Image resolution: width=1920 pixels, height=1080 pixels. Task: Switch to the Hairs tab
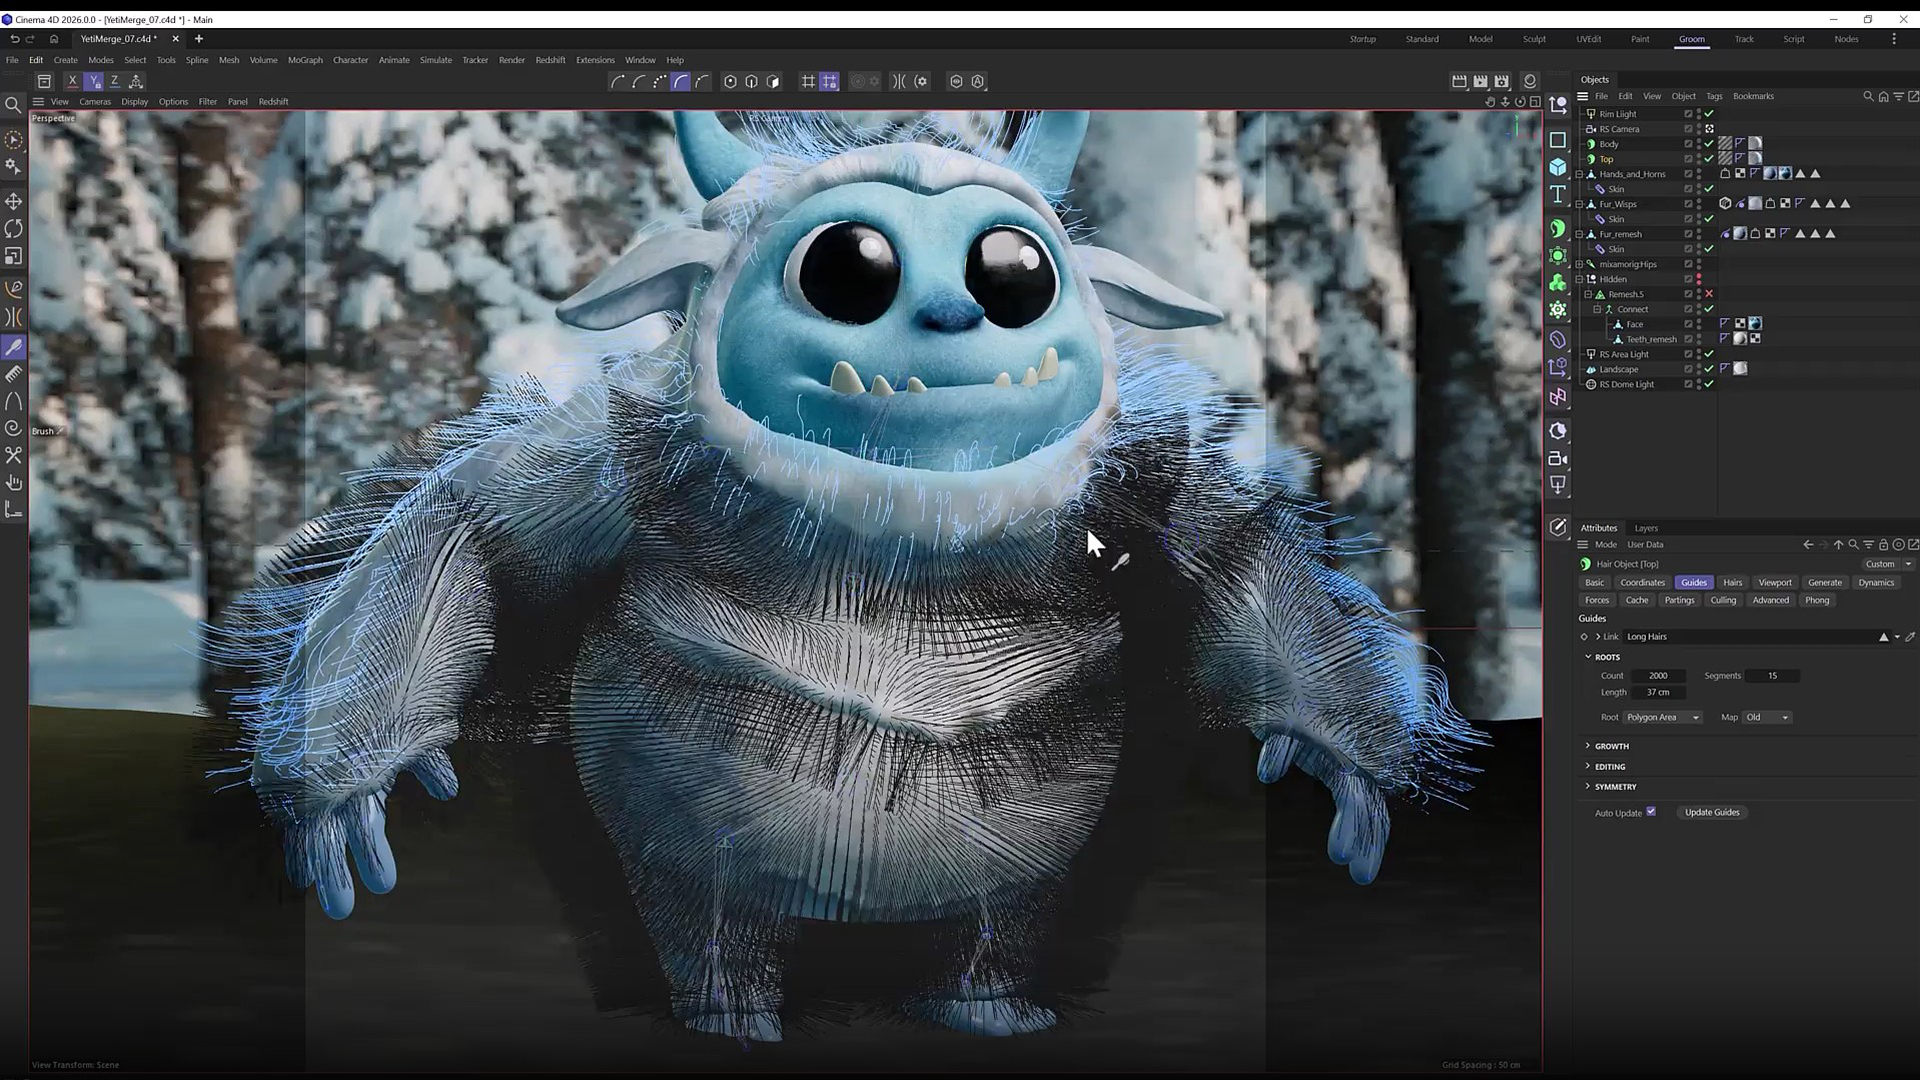pyautogui.click(x=1732, y=582)
